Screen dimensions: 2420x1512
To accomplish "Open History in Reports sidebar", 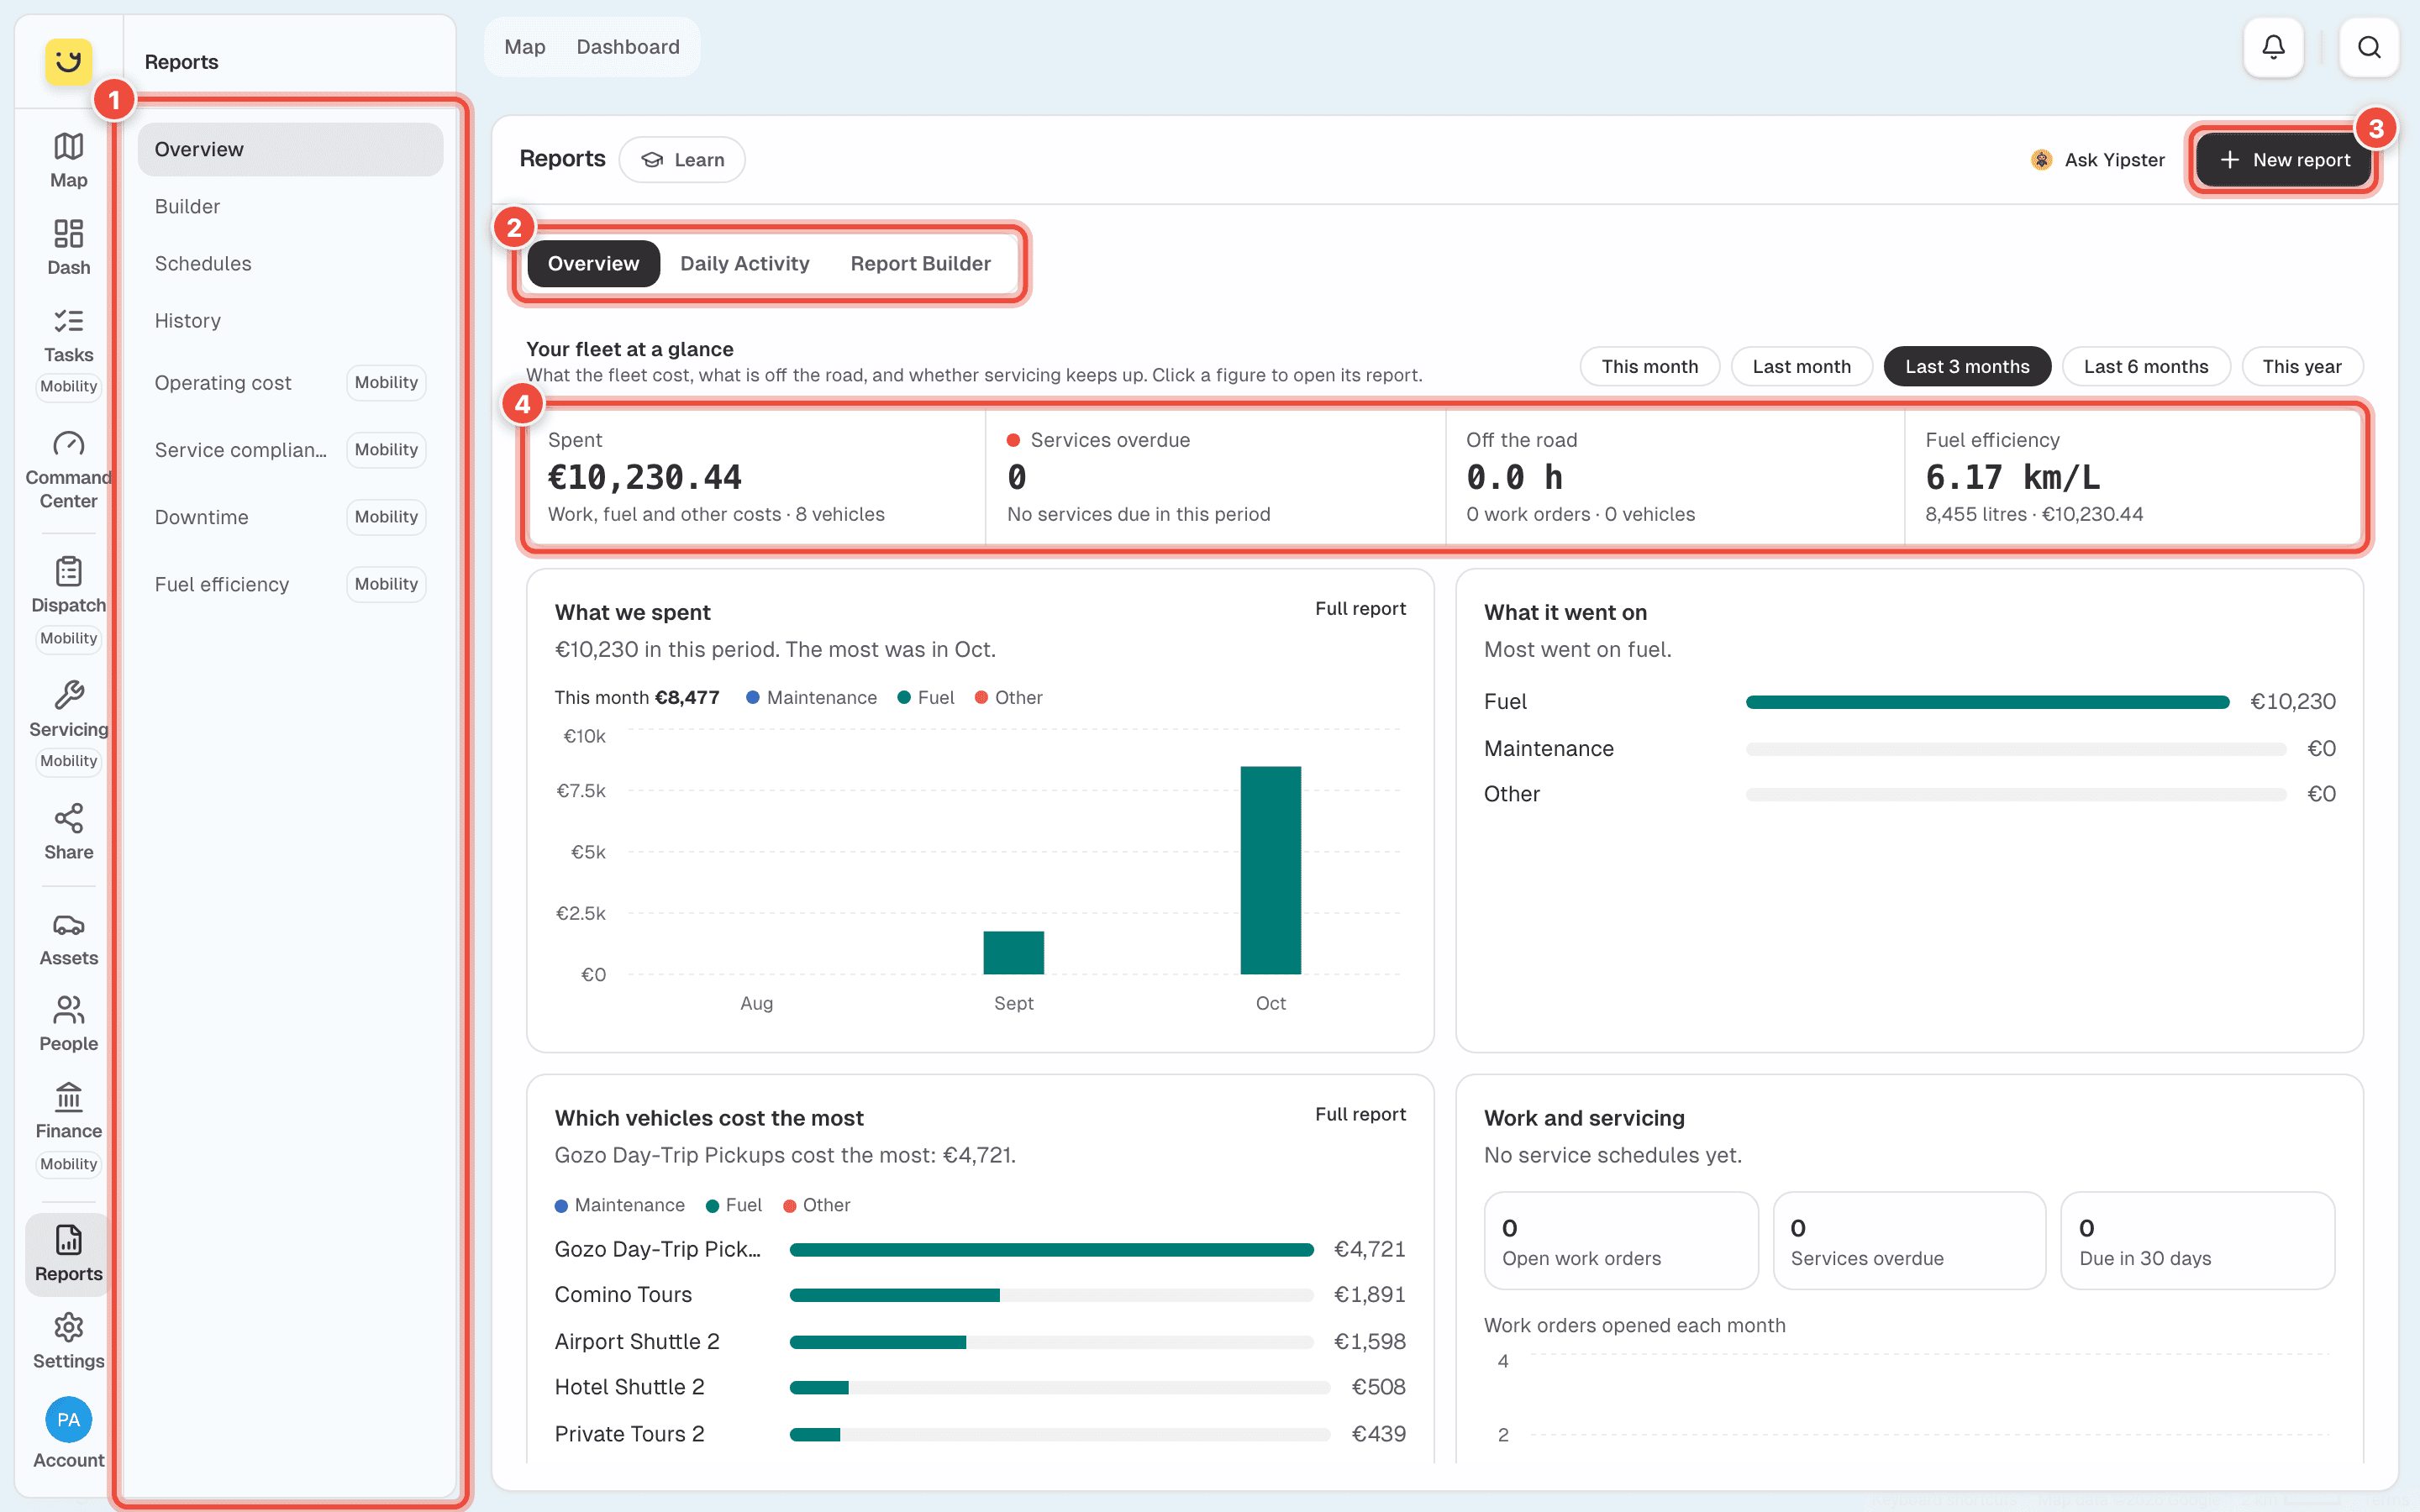I will [290, 320].
